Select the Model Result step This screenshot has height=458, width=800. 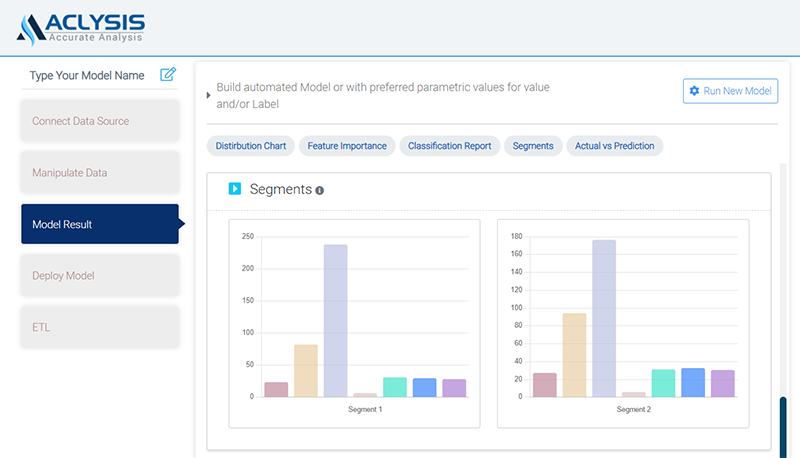tap(99, 224)
